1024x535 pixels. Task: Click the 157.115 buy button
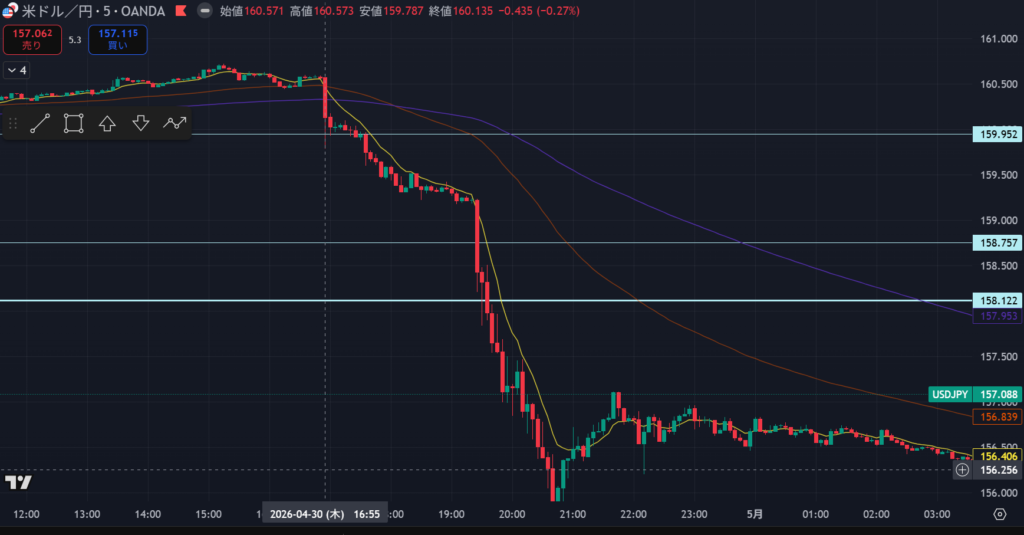(x=118, y=39)
